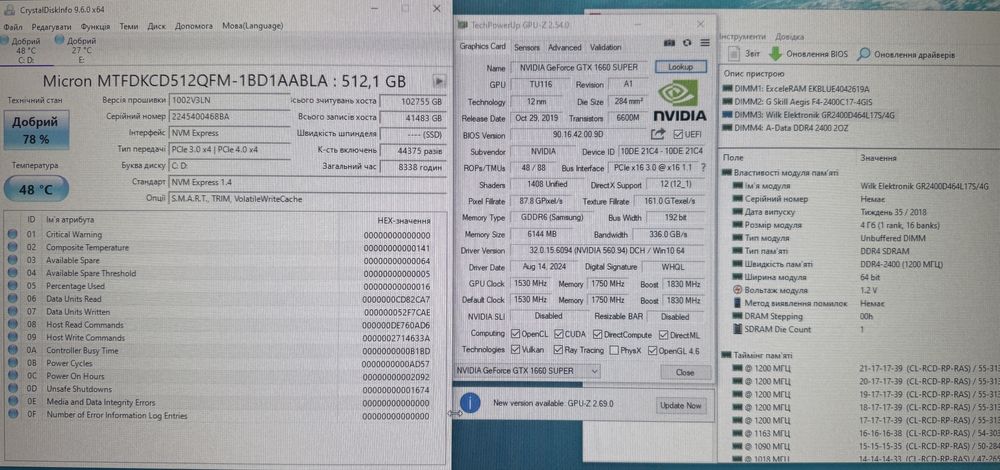Click the Метод виявлення помилок icon
Screen dimensions: 1000x470
click(x=737, y=303)
